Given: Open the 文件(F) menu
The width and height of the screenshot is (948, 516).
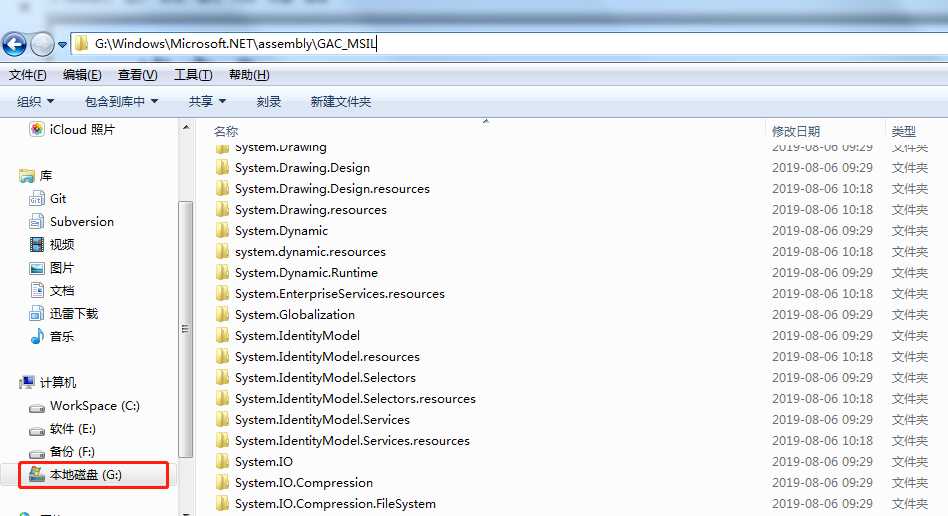Looking at the screenshot, I should [28, 75].
